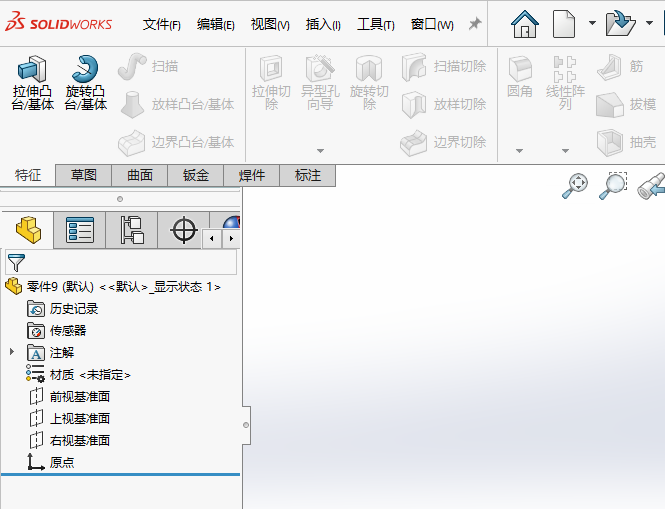Expand the Linear Pattern dropdown arrow

pyautogui.click(x=565, y=151)
